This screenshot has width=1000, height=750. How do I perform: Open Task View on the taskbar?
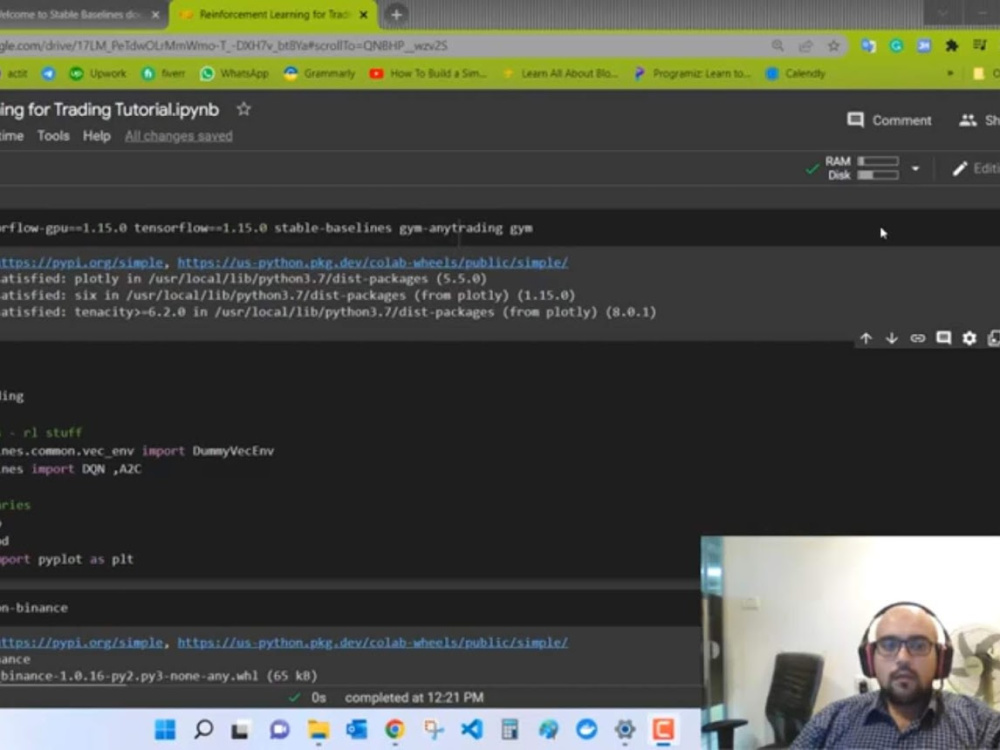[x=240, y=729]
